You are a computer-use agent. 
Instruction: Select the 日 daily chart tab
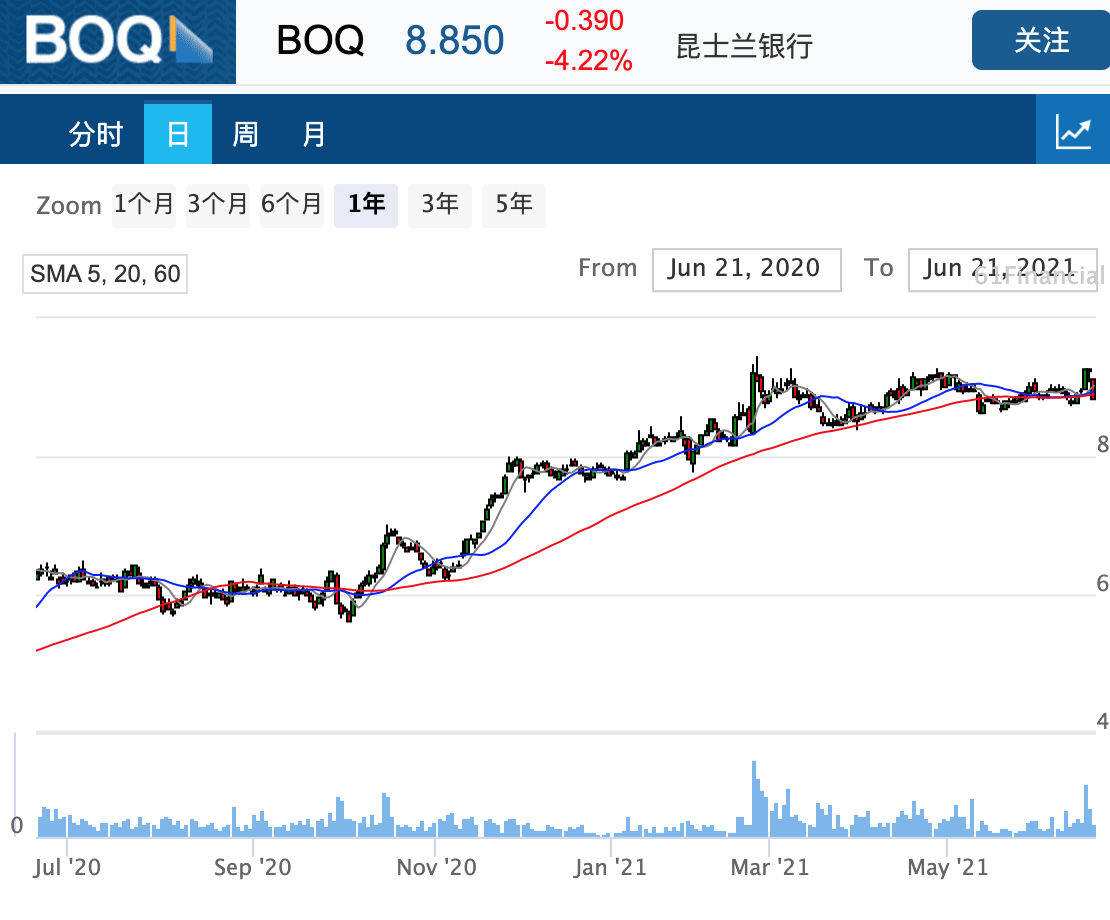click(178, 134)
